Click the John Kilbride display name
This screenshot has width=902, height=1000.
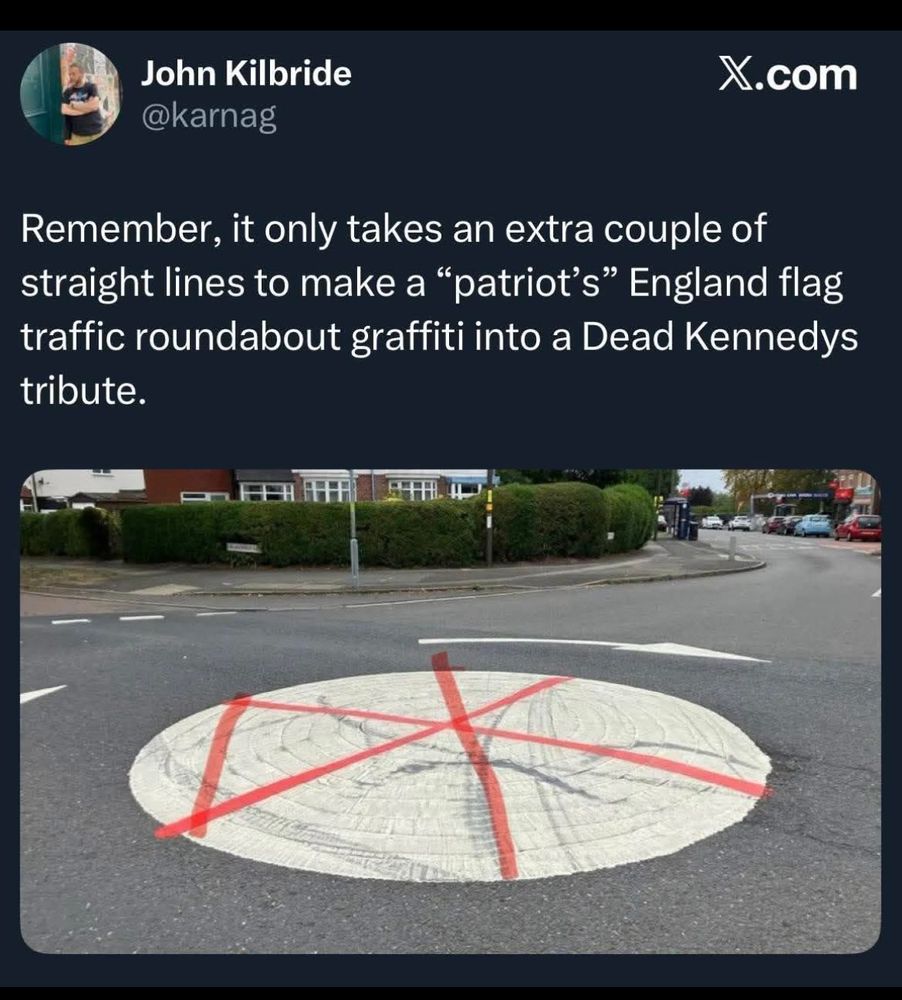coord(246,73)
